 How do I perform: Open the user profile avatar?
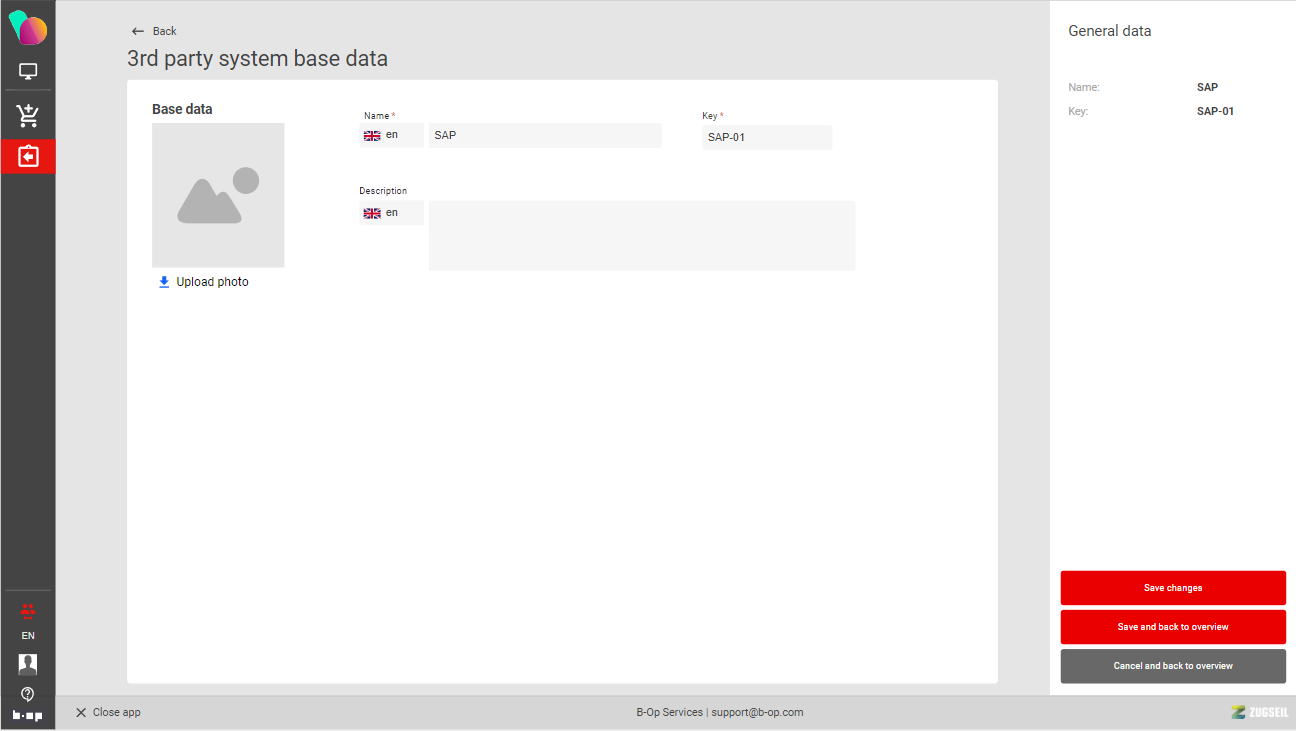[x=28, y=664]
